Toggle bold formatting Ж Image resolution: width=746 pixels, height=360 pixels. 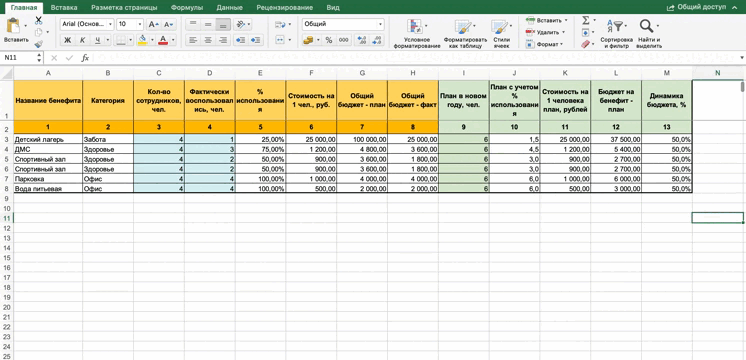(x=68, y=40)
